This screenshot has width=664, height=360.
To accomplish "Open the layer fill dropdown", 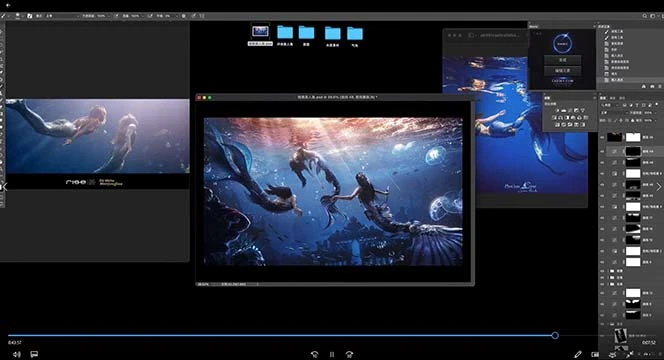I will tap(650, 120).
